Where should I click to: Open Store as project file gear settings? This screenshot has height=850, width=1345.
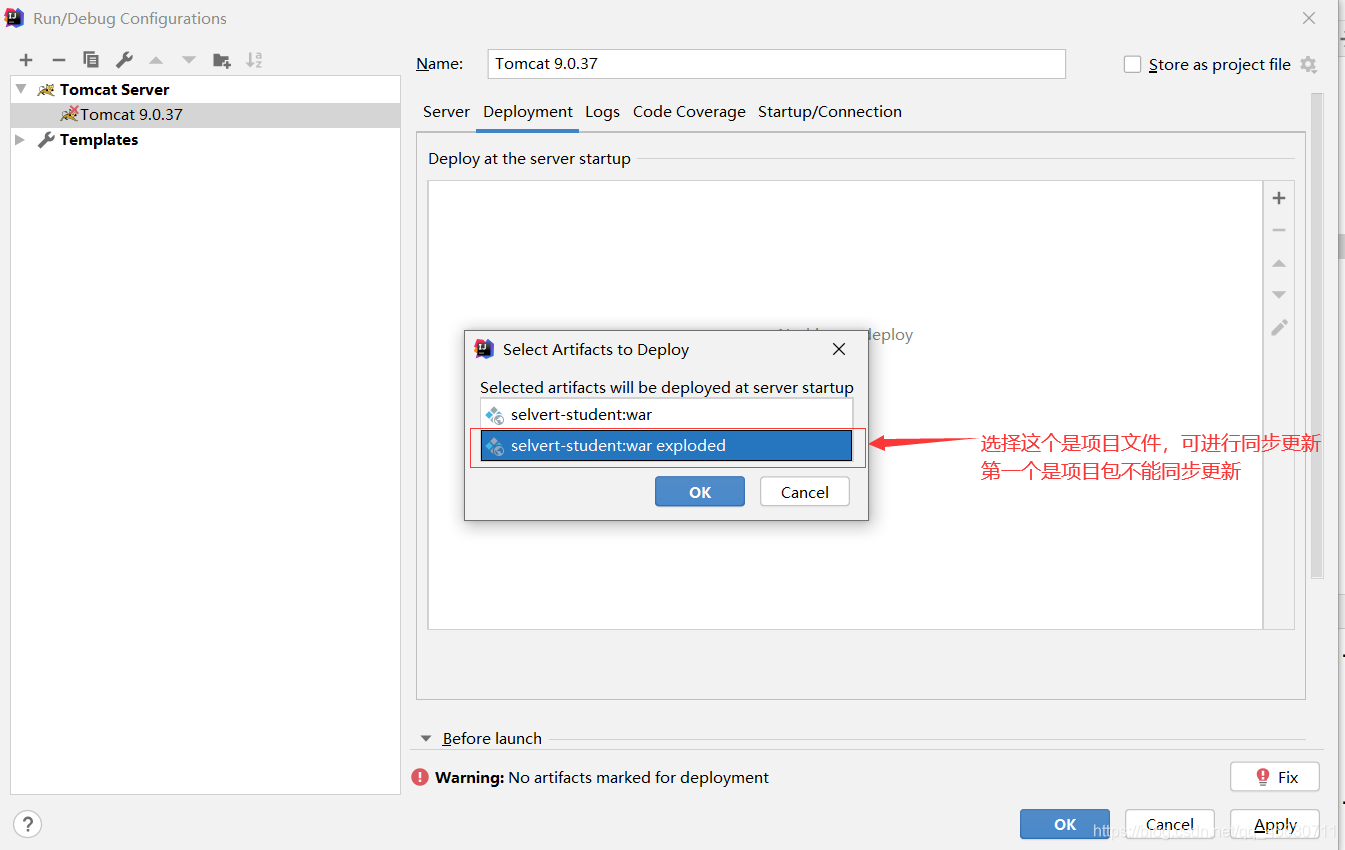pyautogui.click(x=1309, y=65)
